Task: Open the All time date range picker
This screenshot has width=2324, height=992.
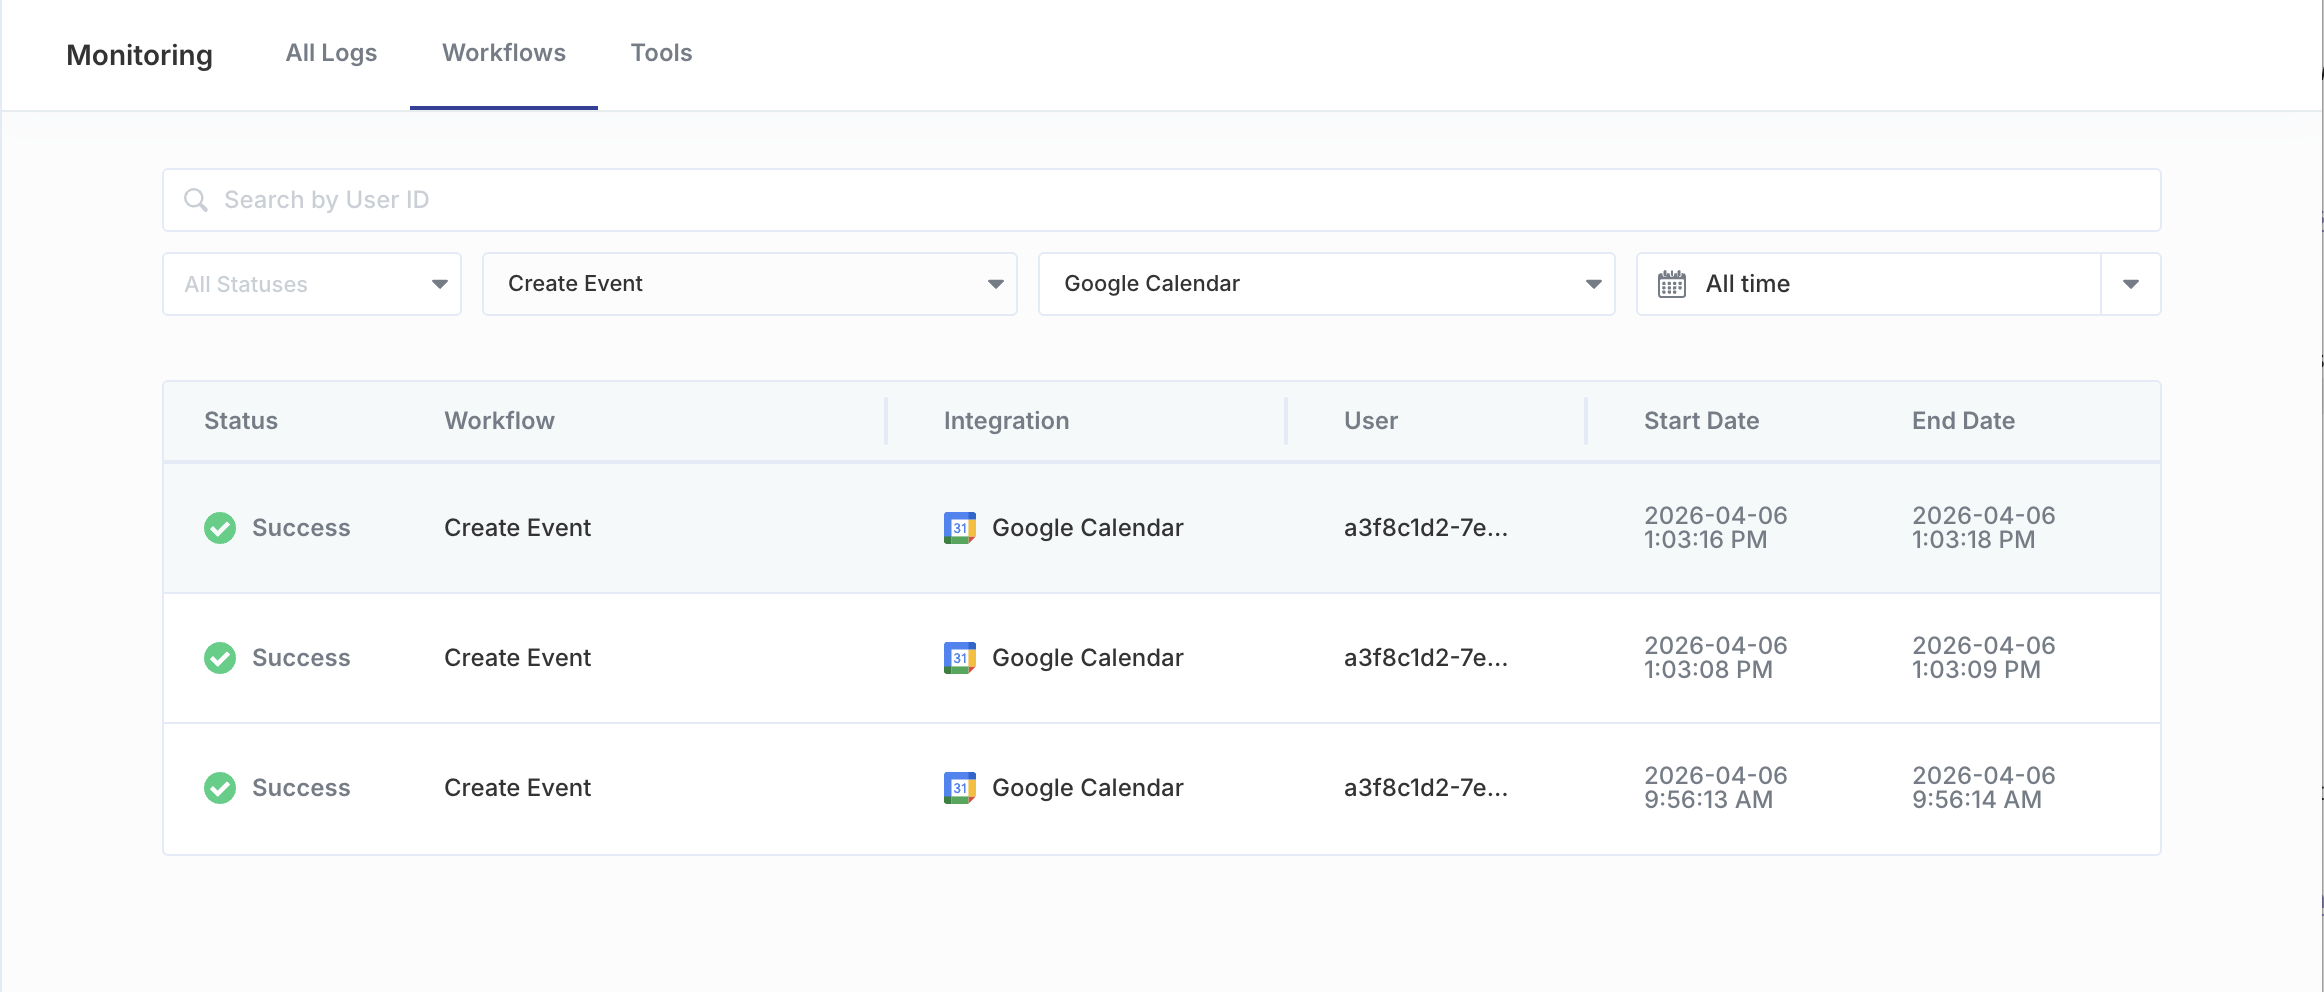Action: (1869, 284)
